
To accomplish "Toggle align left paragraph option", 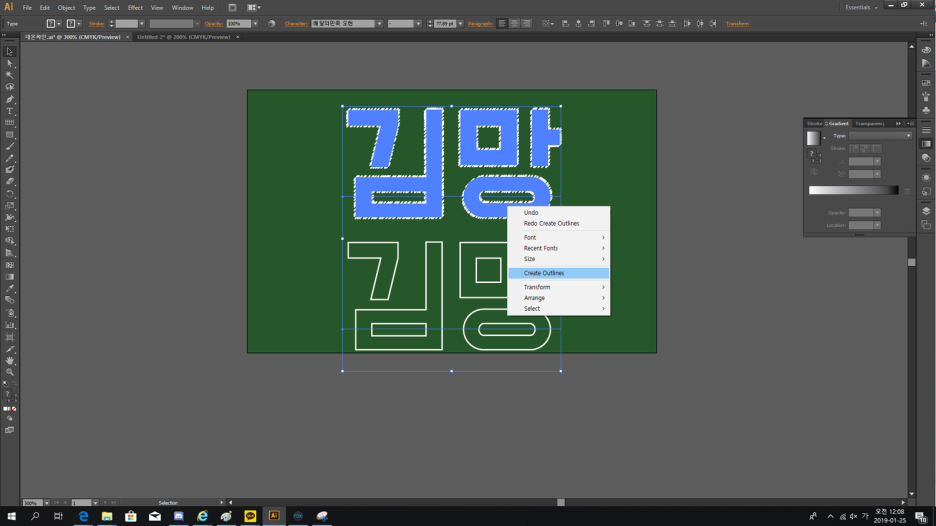I will (x=503, y=23).
